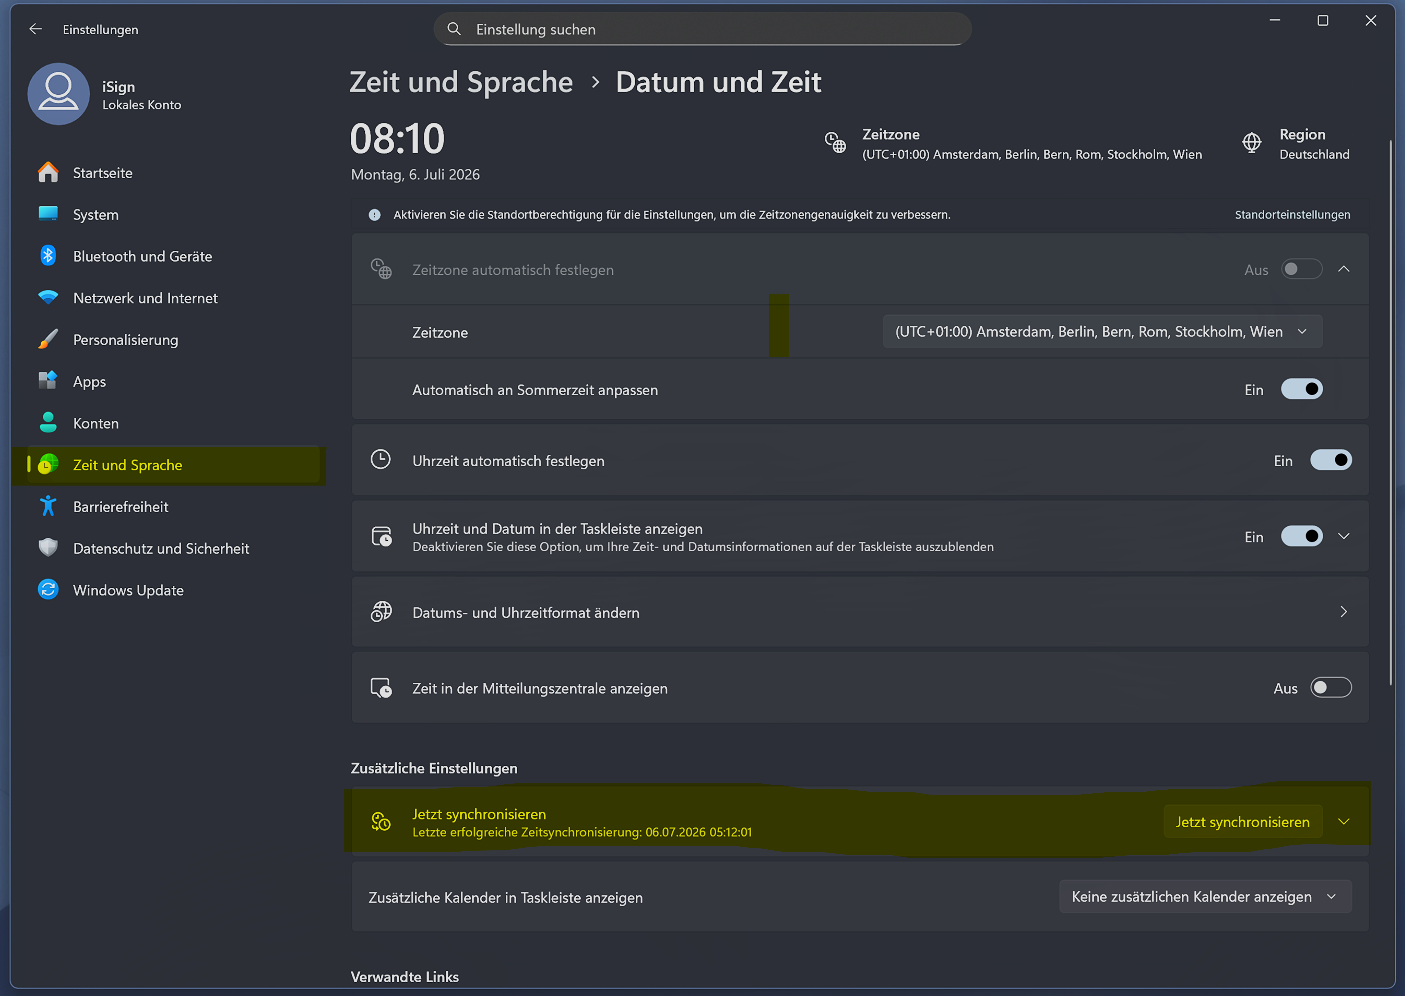Click the clock icon beside Uhrzeit automatisch festlegen
1405x996 pixels.
381,460
